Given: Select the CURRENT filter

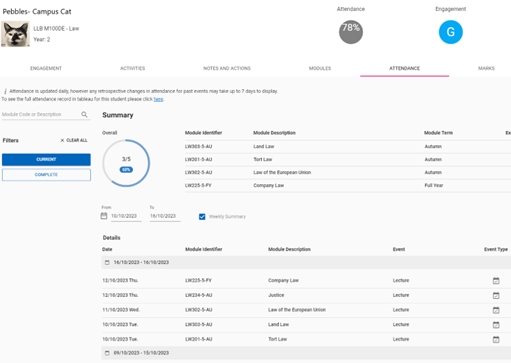Looking at the screenshot, I should click(46, 159).
